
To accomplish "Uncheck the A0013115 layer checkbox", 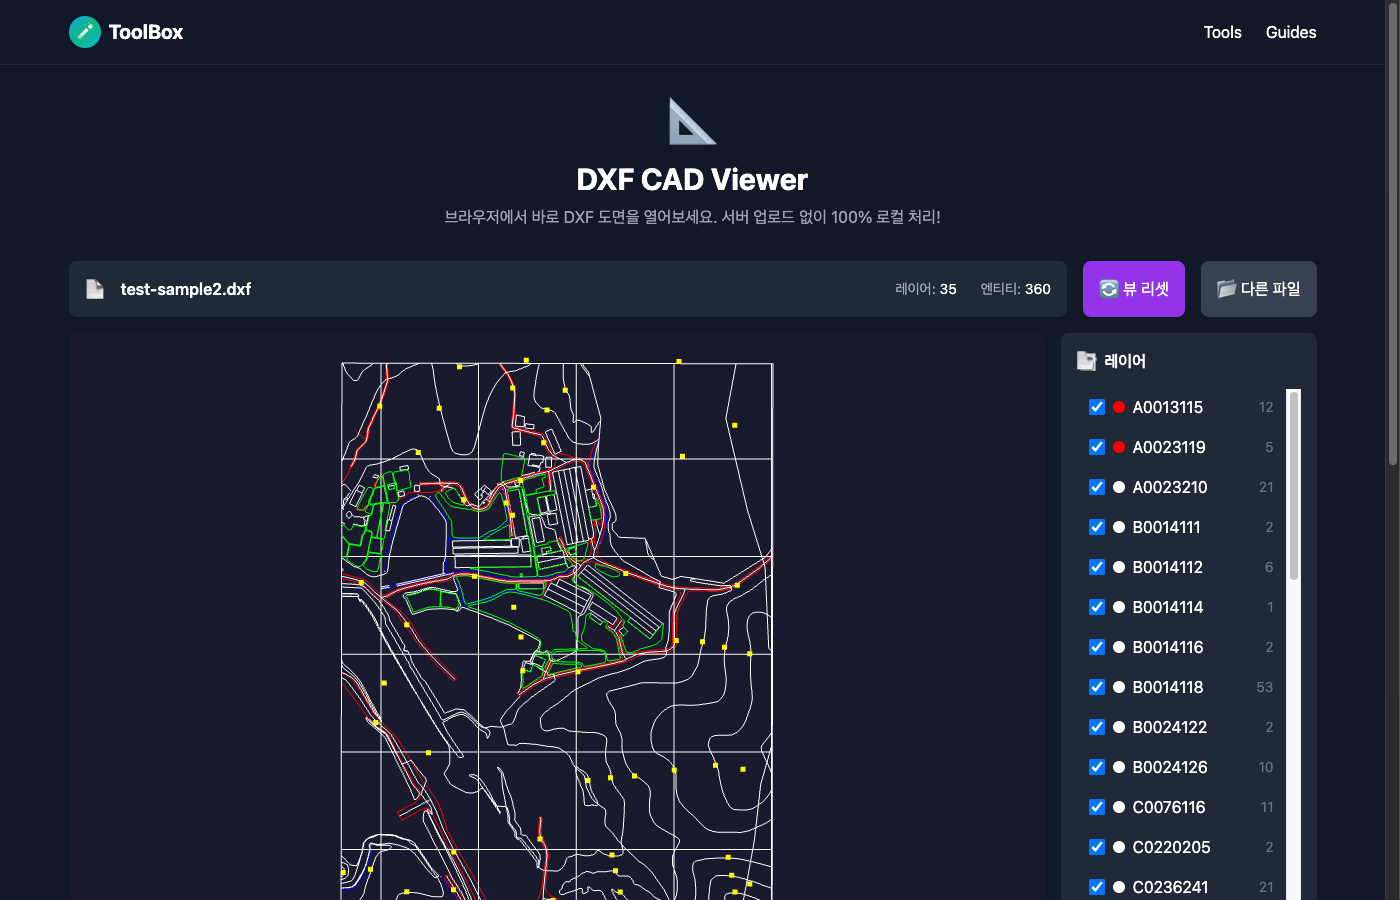I will tap(1097, 407).
